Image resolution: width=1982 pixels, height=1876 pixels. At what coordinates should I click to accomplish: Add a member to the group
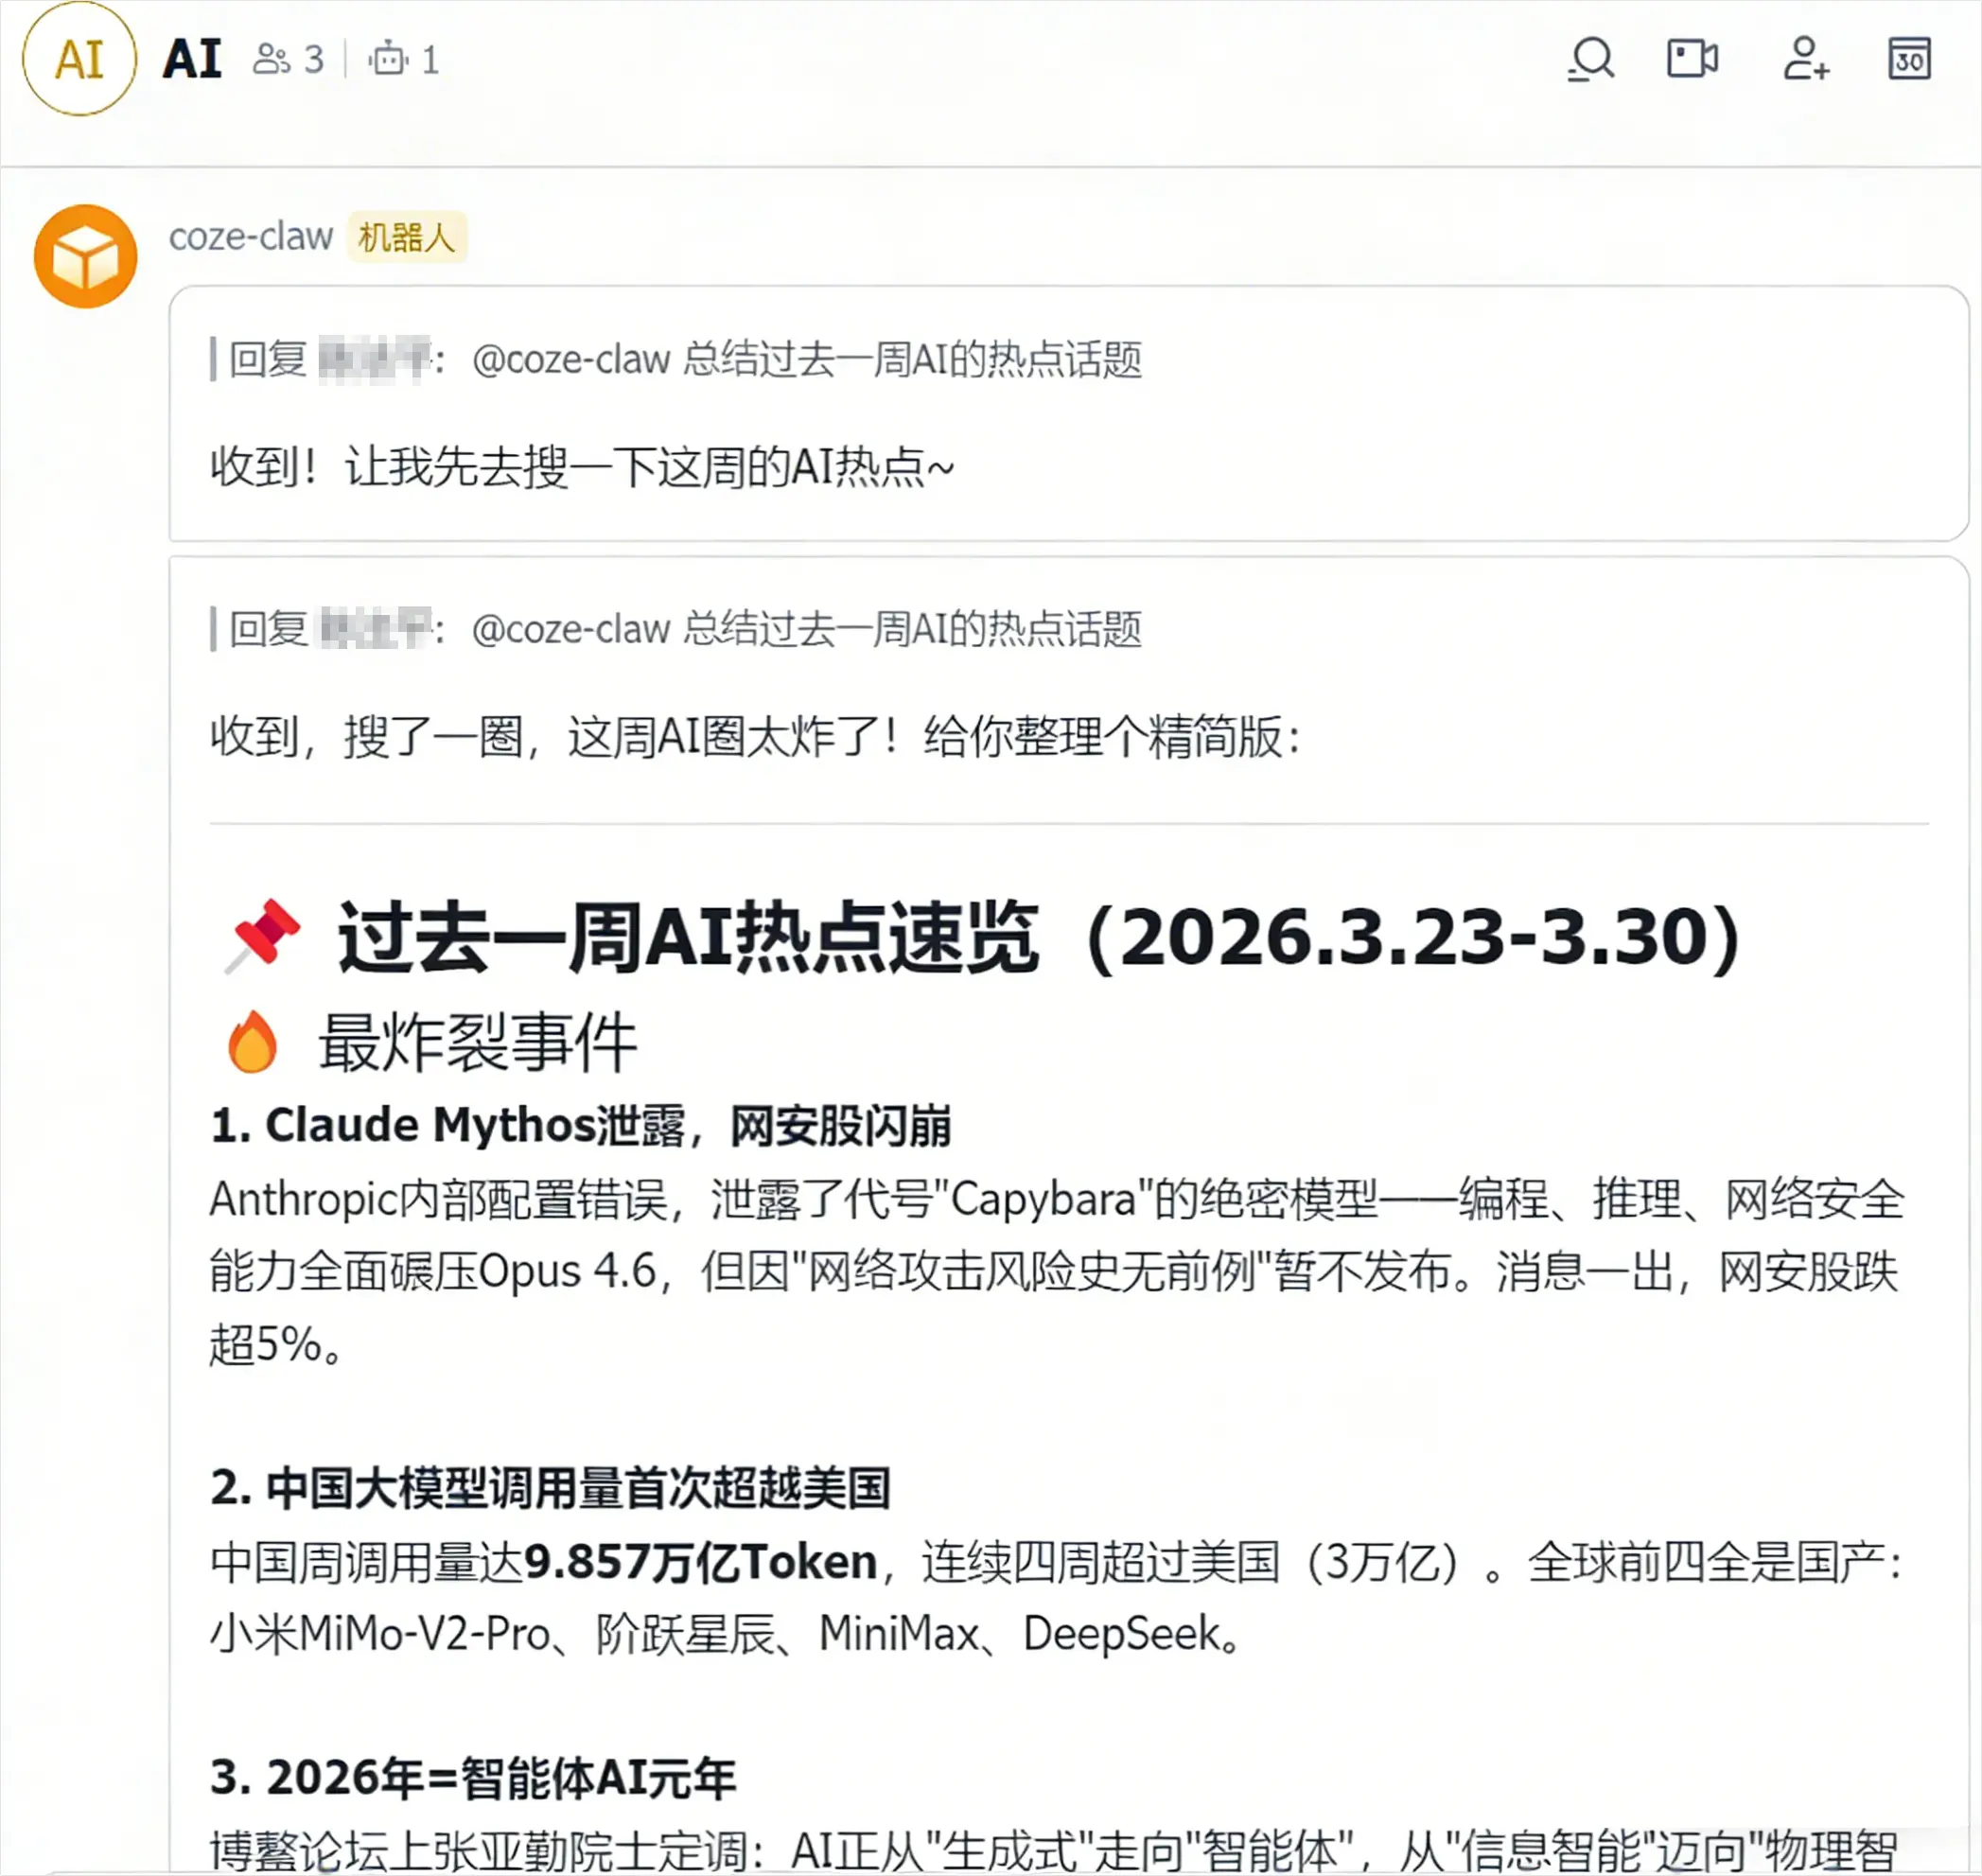[x=1806, y=59]
